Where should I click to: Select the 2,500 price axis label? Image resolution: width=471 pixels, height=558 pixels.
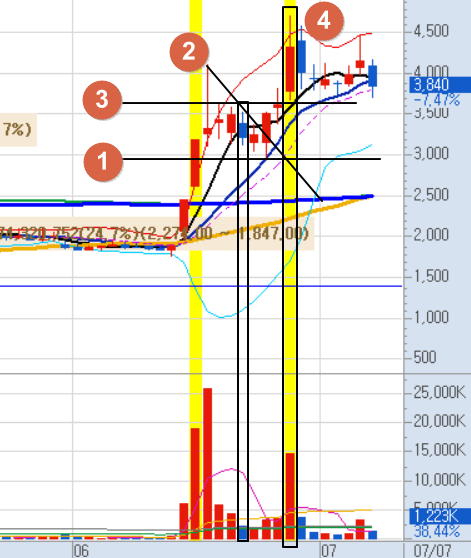coord(431,195)
